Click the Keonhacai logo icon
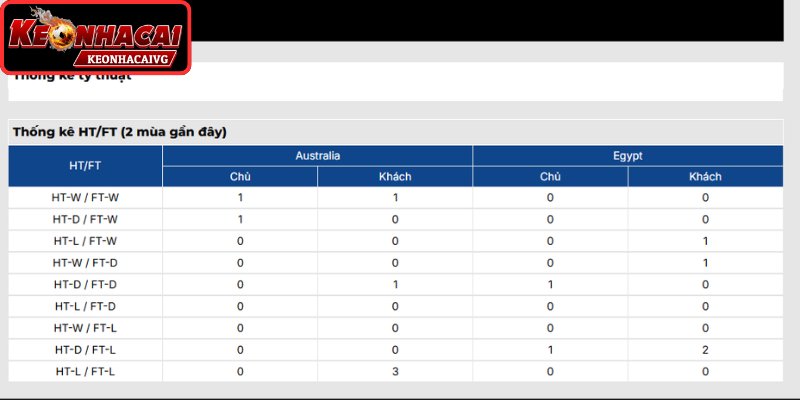The width and height of the screenshot is (800, 400). point(95,37)
